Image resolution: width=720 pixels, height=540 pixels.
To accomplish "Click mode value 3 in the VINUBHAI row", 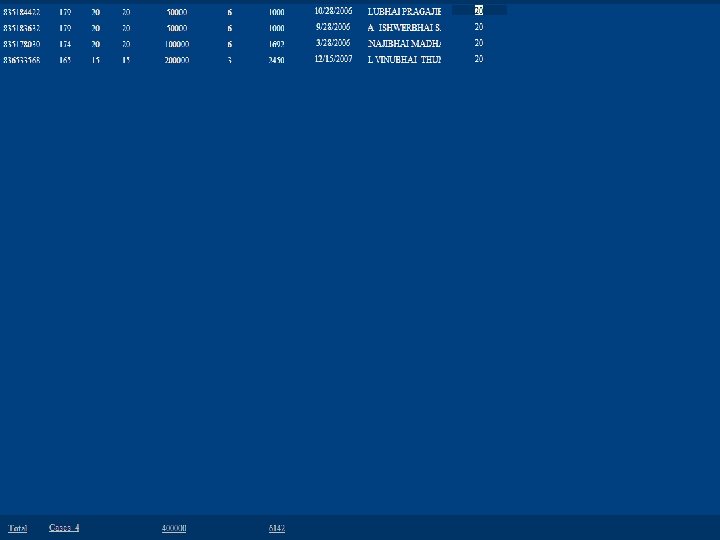I will (230, 60).
